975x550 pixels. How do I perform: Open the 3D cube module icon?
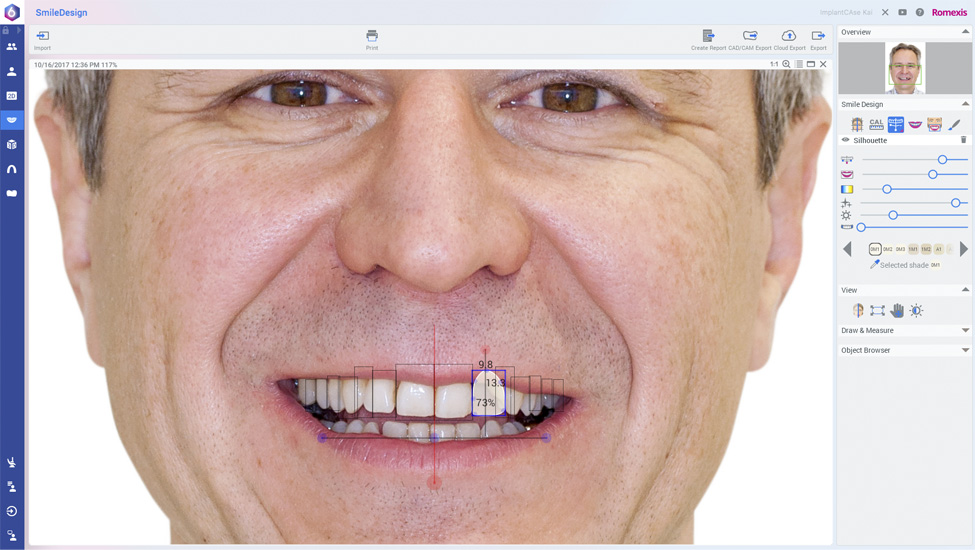12,144
